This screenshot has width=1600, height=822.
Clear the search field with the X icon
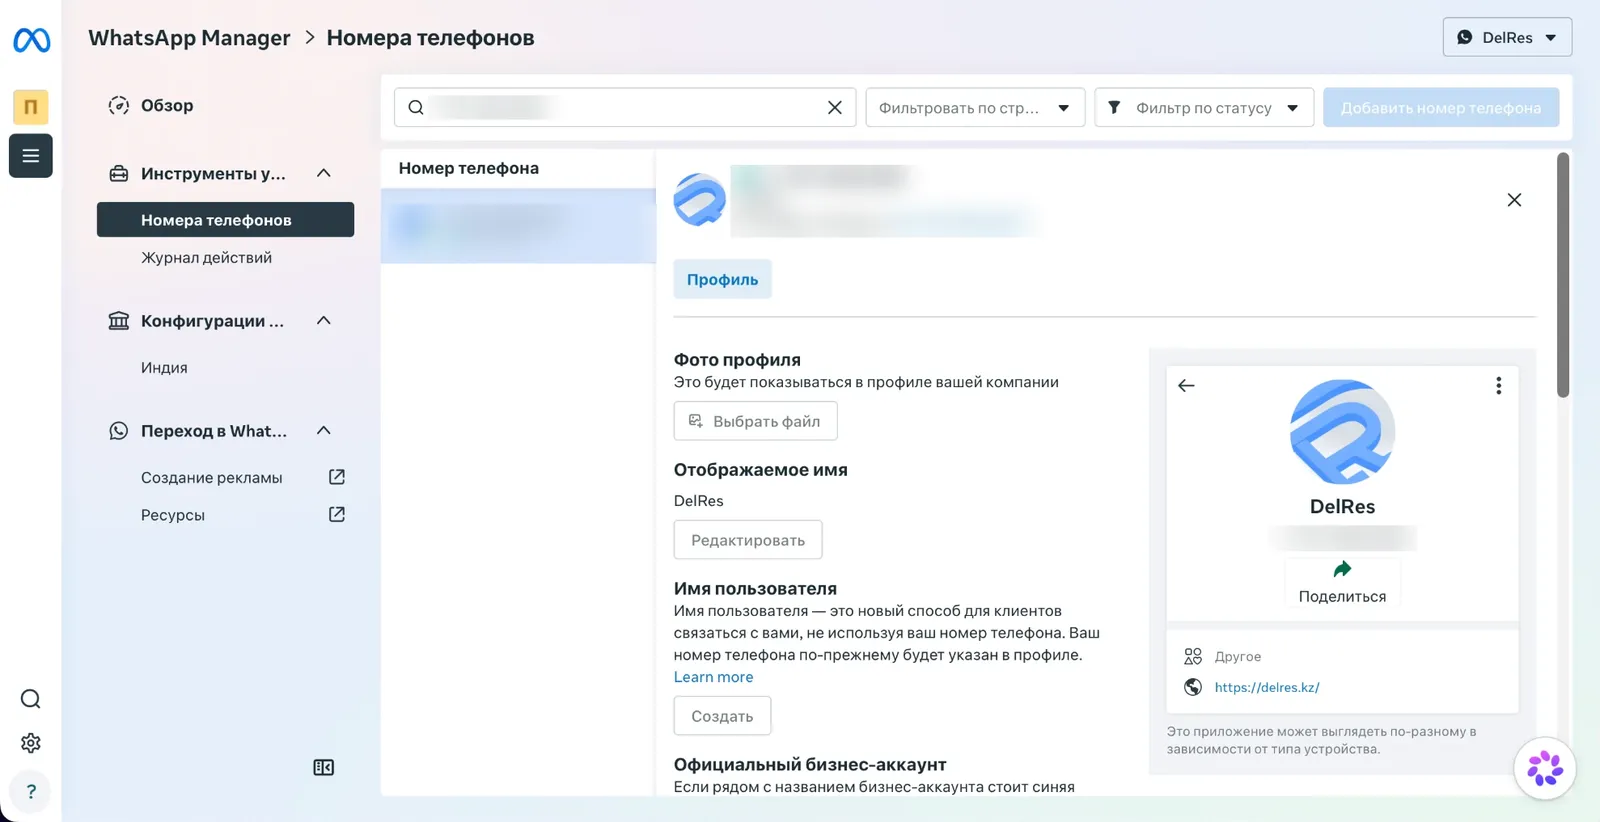click(835, 107)
